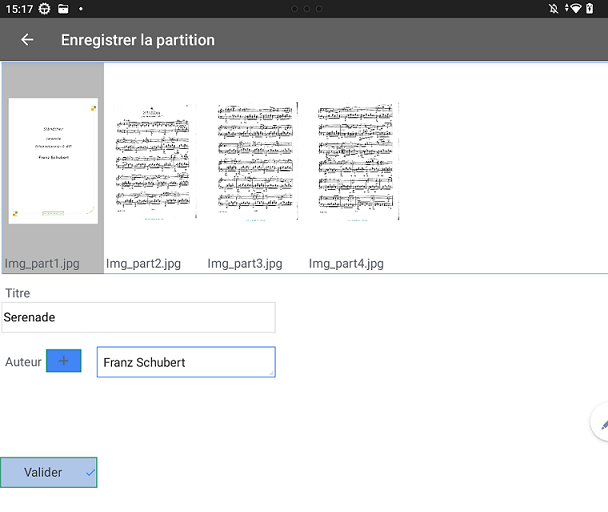Tap the floating pencil edit button

pyautogui.click(x=600, y=422)
